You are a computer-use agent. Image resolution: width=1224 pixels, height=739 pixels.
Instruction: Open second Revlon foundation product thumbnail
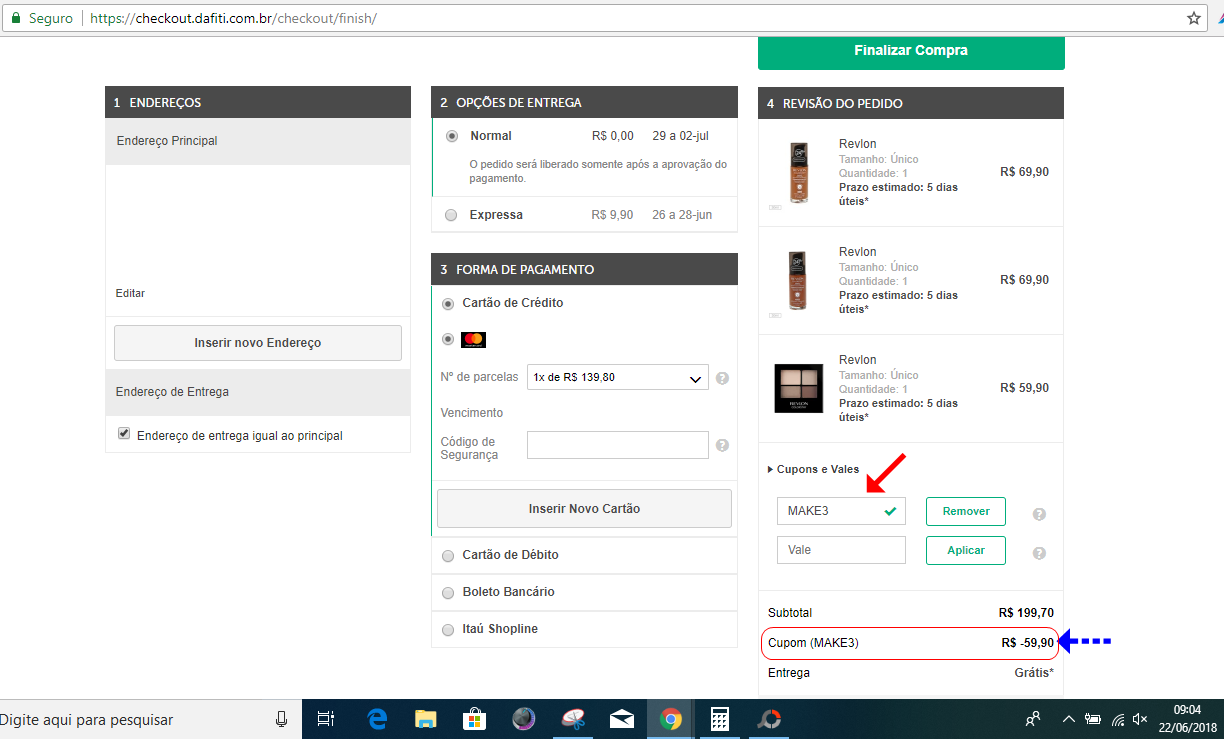tap(798, 280)
